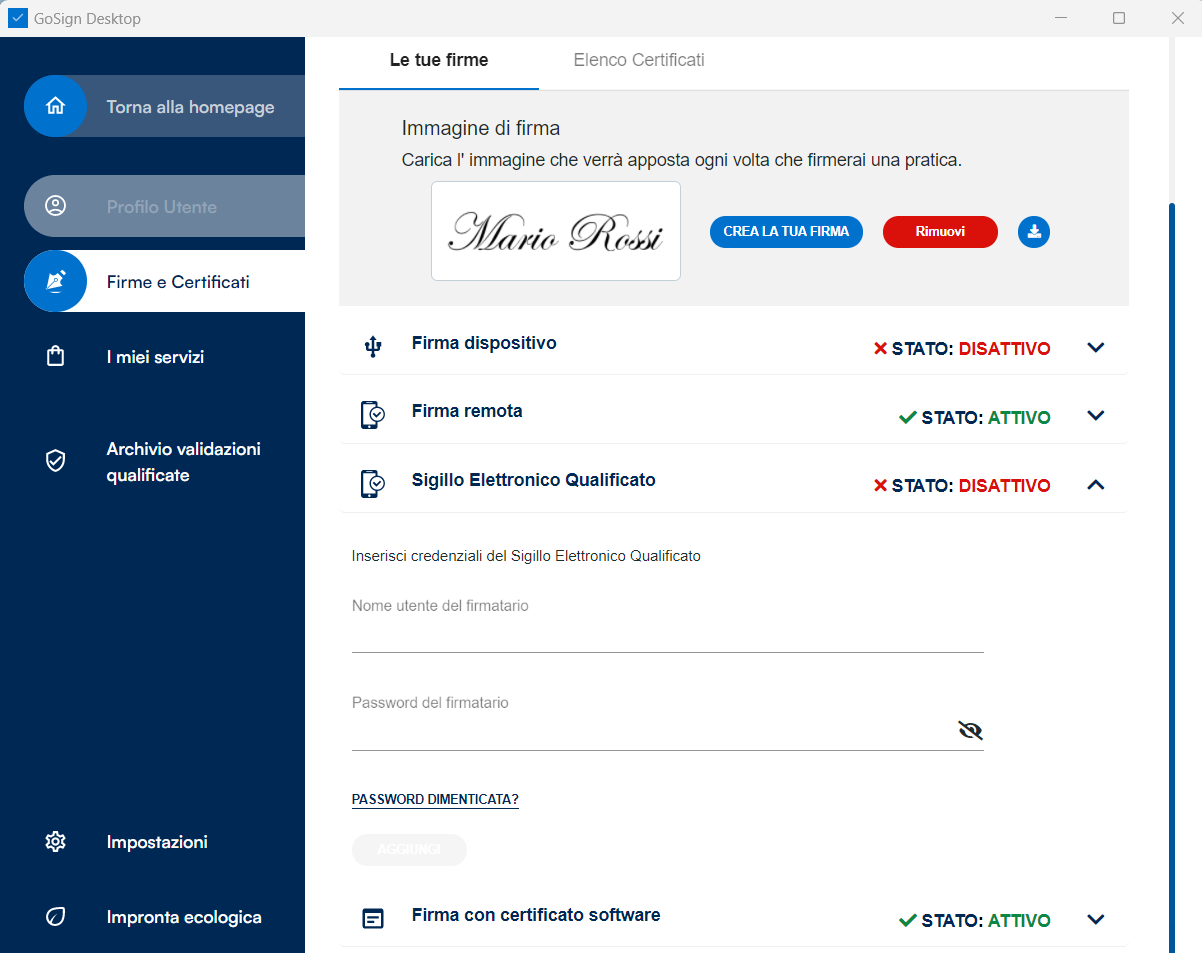1202x953 pixels.
Task: Collapse the Sigillo Elettronico Qualificato section
Action: coord(1096,485)
